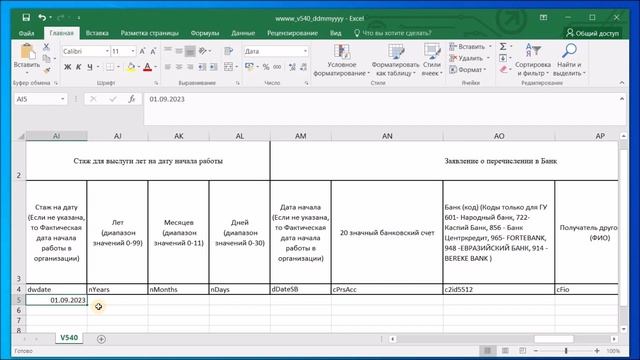Open Сортировка и фильтр menu
Viewport: 640px width, 360px height.
pos(533,60)
